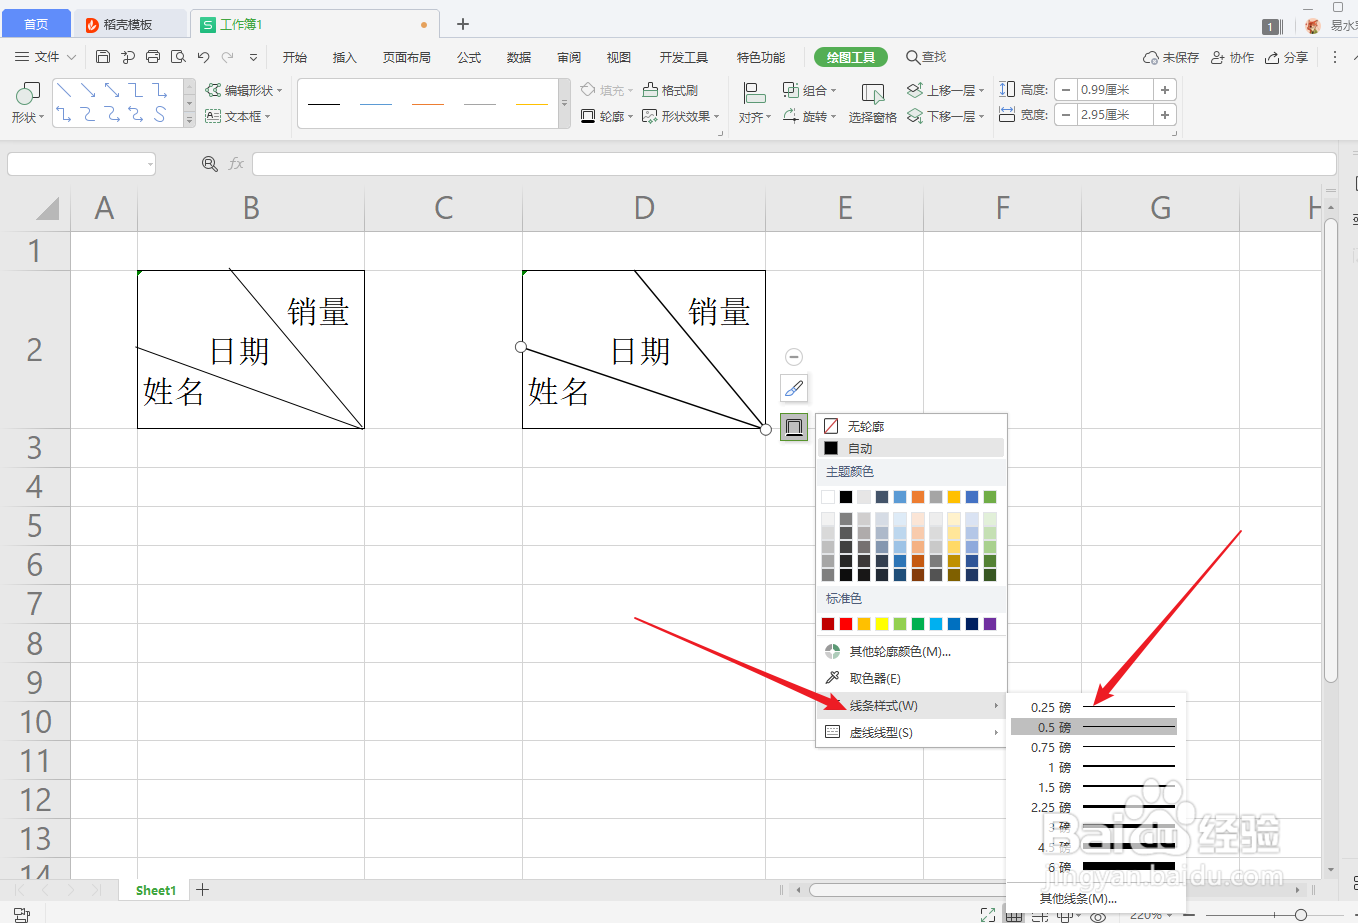Click 组合 group button

point(809,90)
